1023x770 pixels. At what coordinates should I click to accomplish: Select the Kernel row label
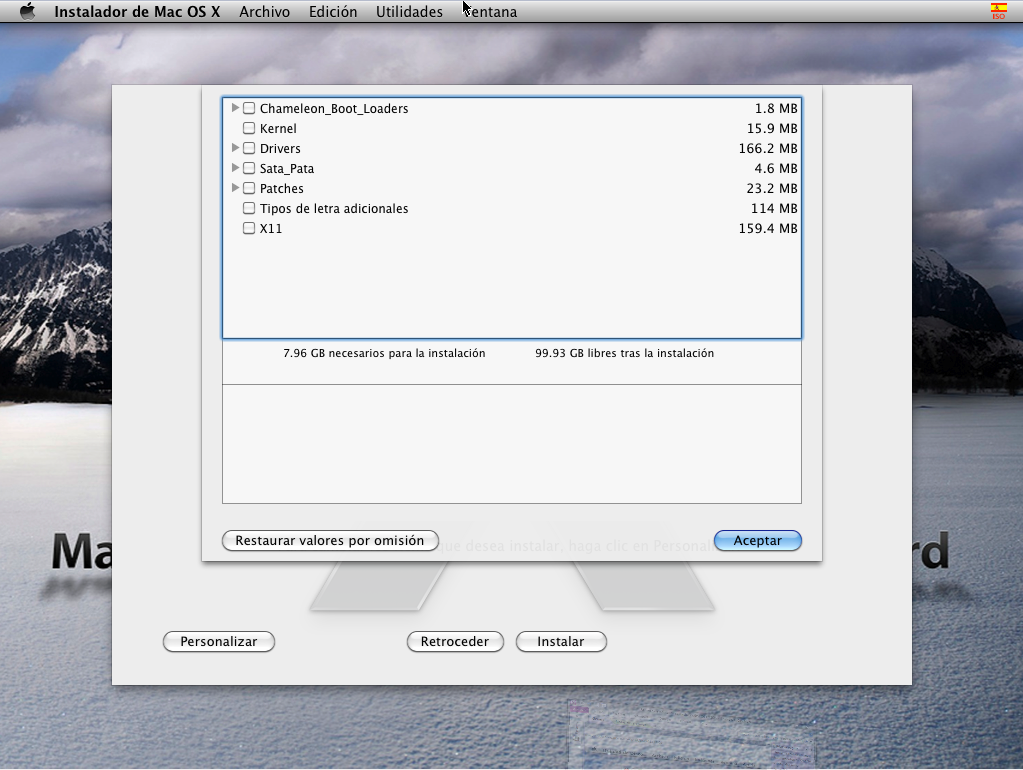[278, 129]
